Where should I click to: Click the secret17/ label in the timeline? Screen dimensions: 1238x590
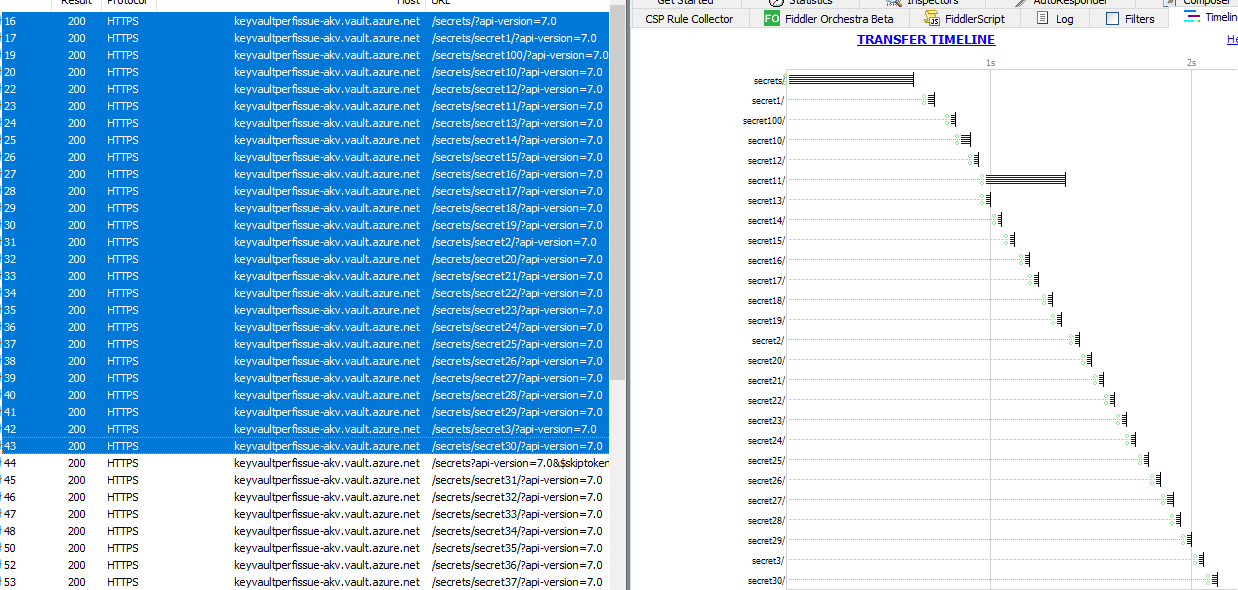click(767, 281)
